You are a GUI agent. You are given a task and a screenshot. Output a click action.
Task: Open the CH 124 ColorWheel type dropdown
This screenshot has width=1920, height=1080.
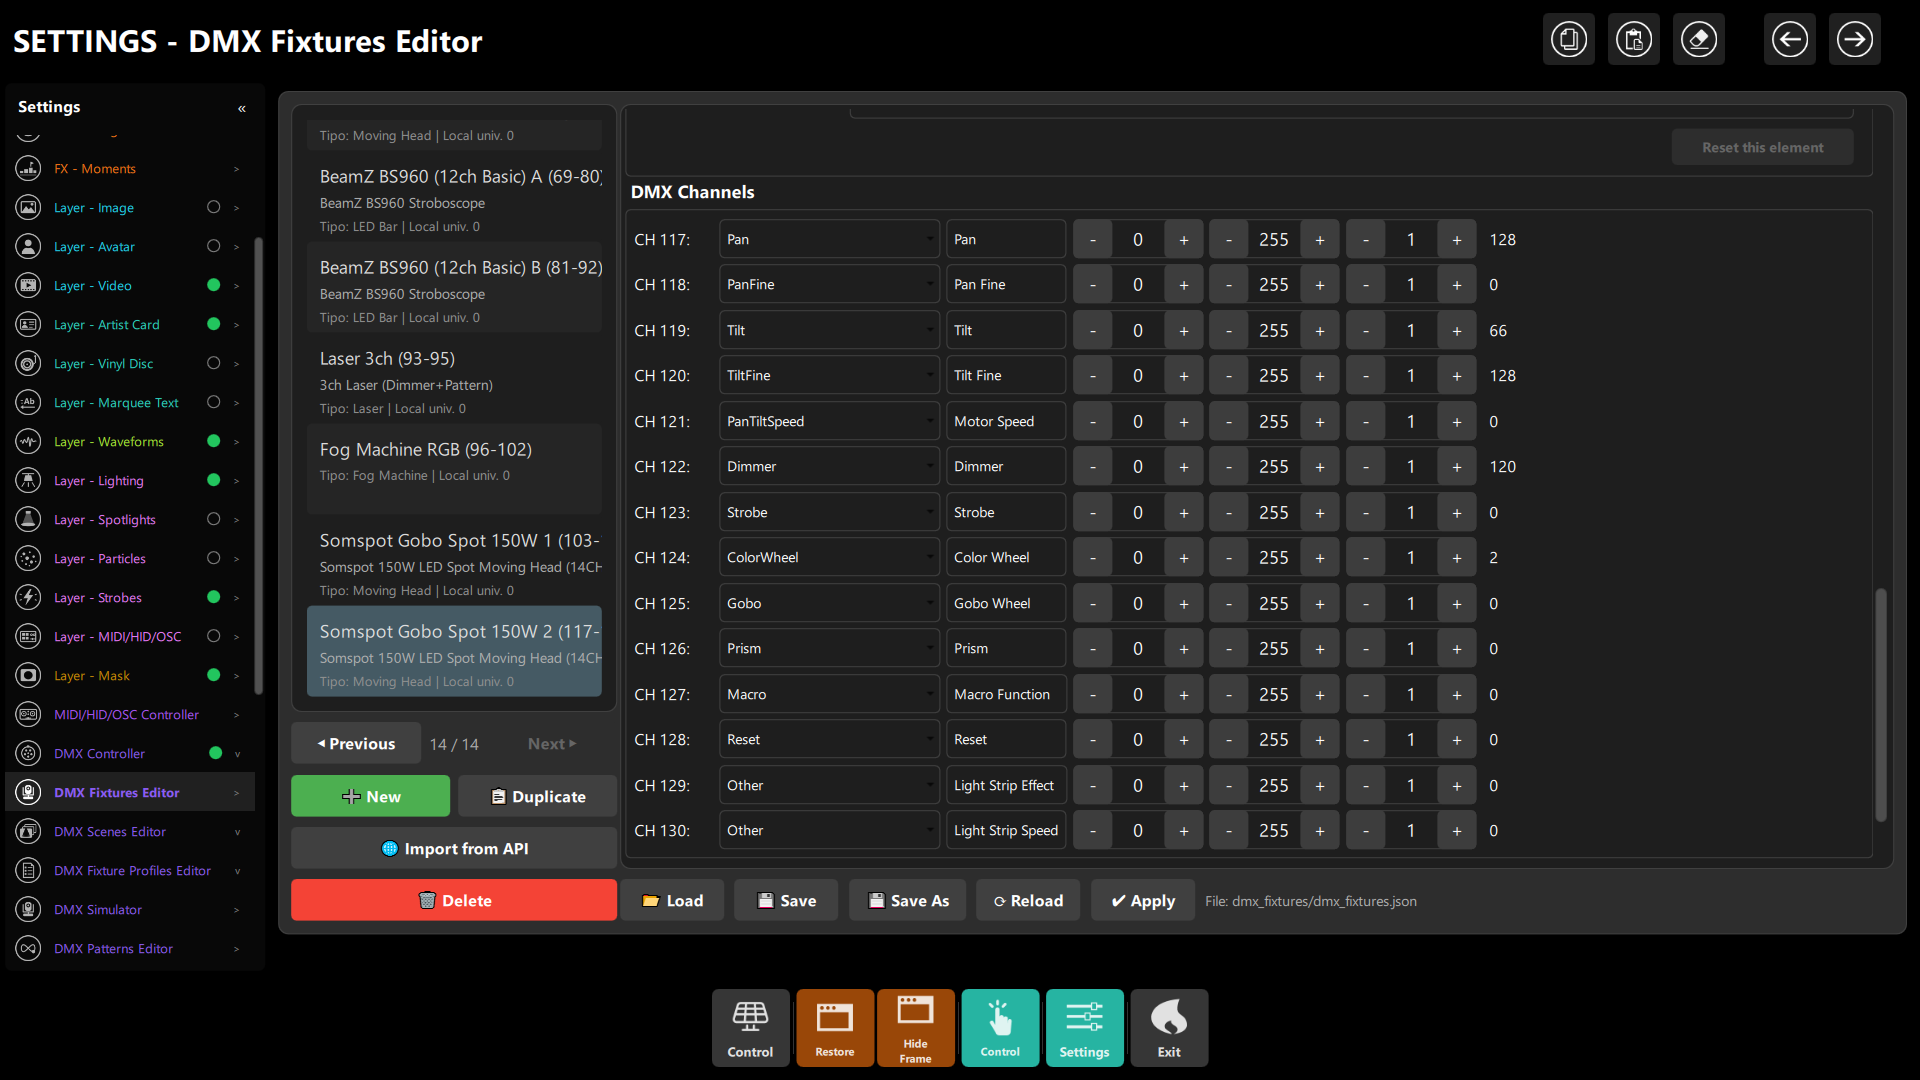829,558
